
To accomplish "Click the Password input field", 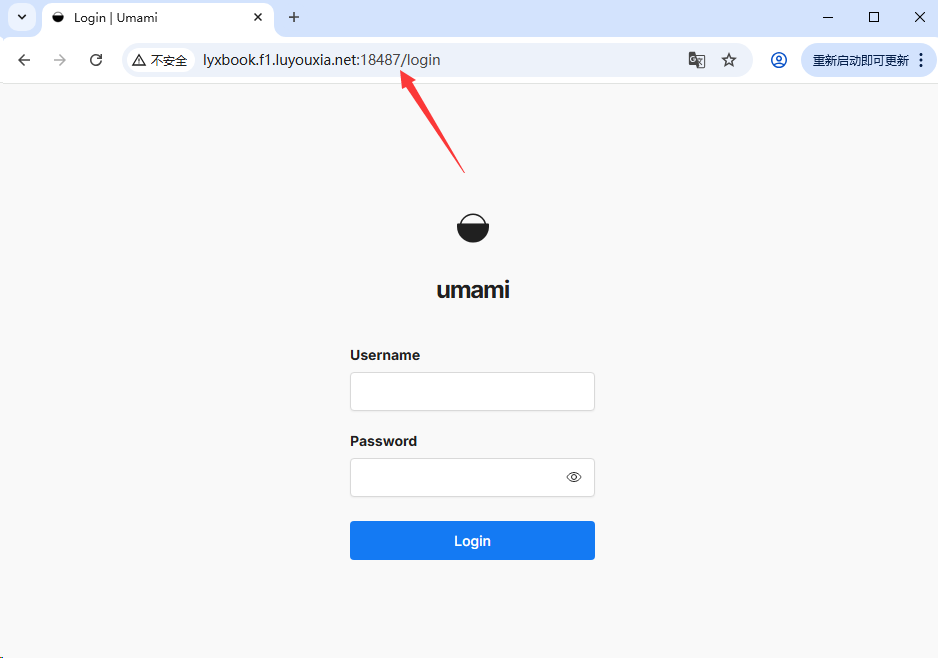I will coord(472,477).
